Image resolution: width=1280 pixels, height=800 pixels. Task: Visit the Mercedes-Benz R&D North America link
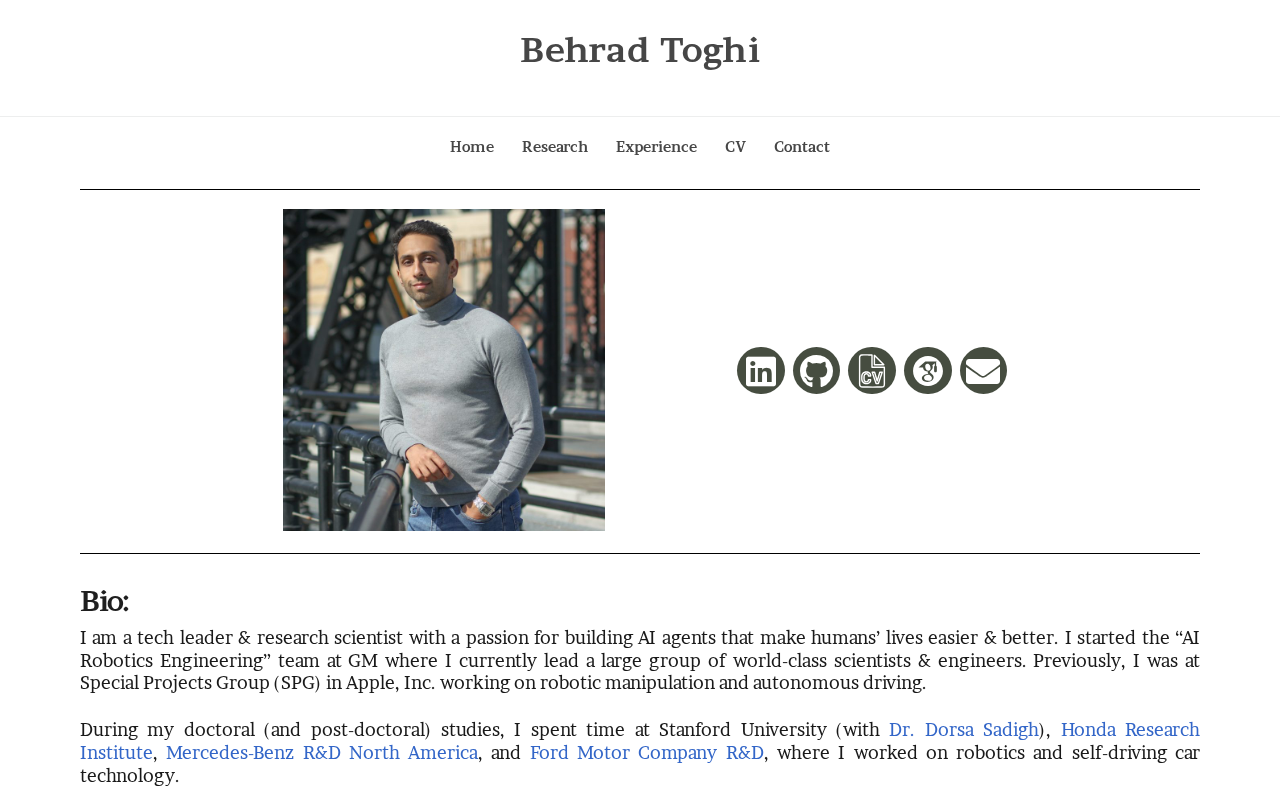[322, 753]
